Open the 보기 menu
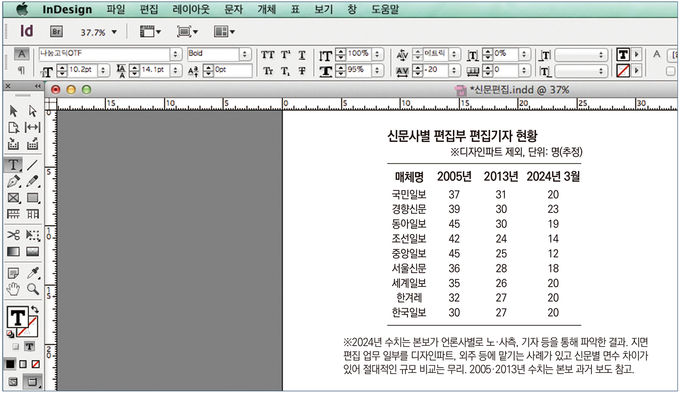The height and width of the screenshot is (393, 680). 324,9
